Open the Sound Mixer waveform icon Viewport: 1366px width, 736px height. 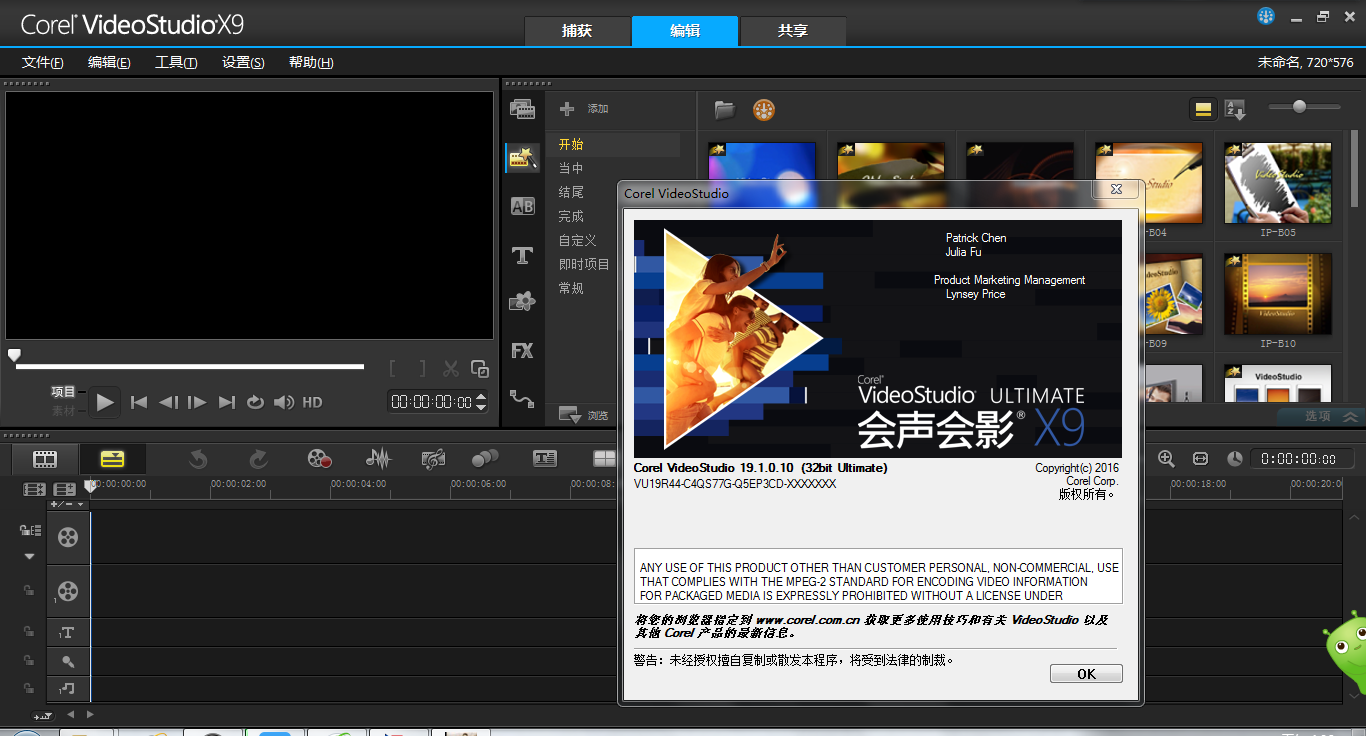point(378,459)
